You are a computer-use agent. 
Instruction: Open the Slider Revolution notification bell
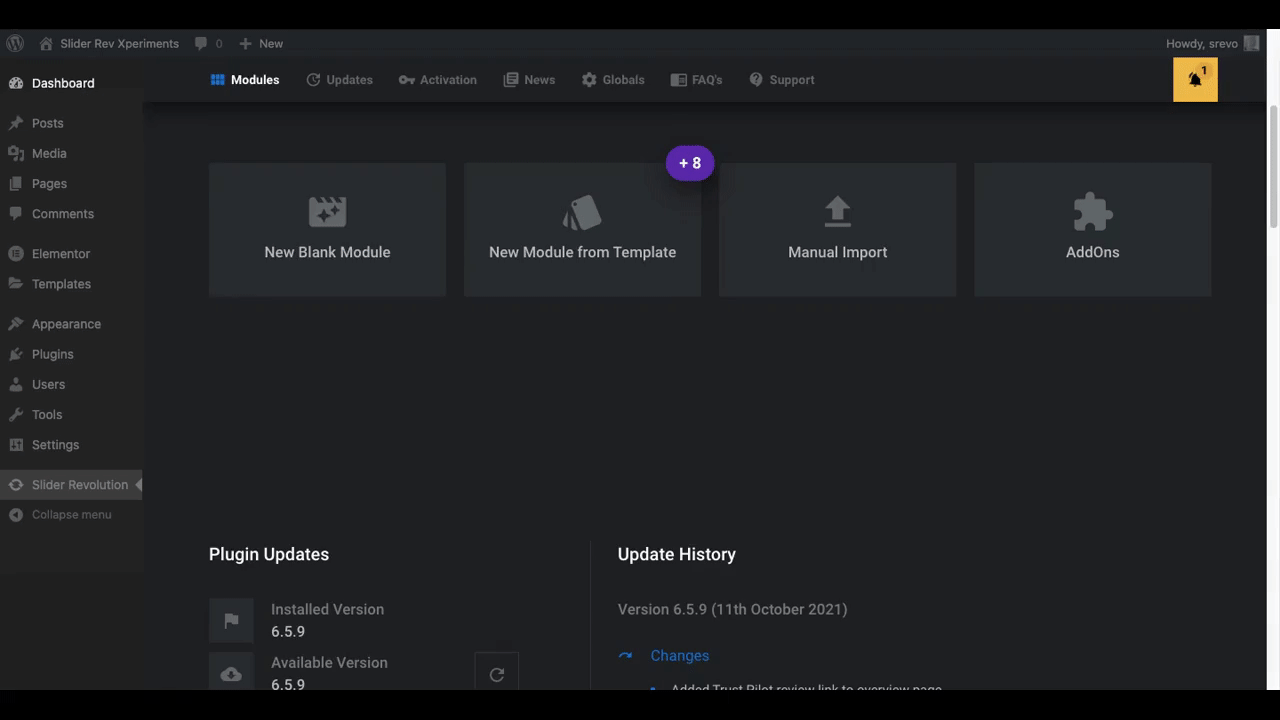coord(1195,79)
